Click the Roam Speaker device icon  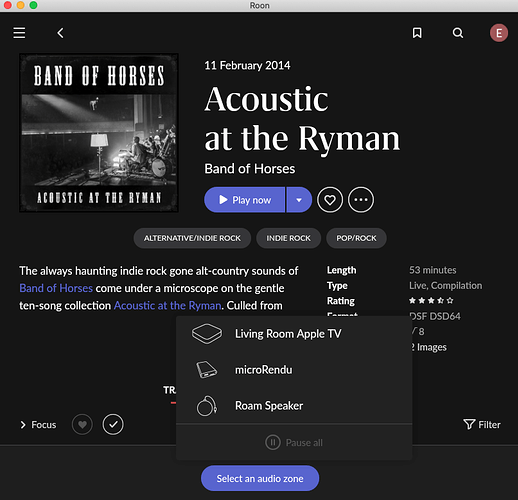(x=207, y=406)
